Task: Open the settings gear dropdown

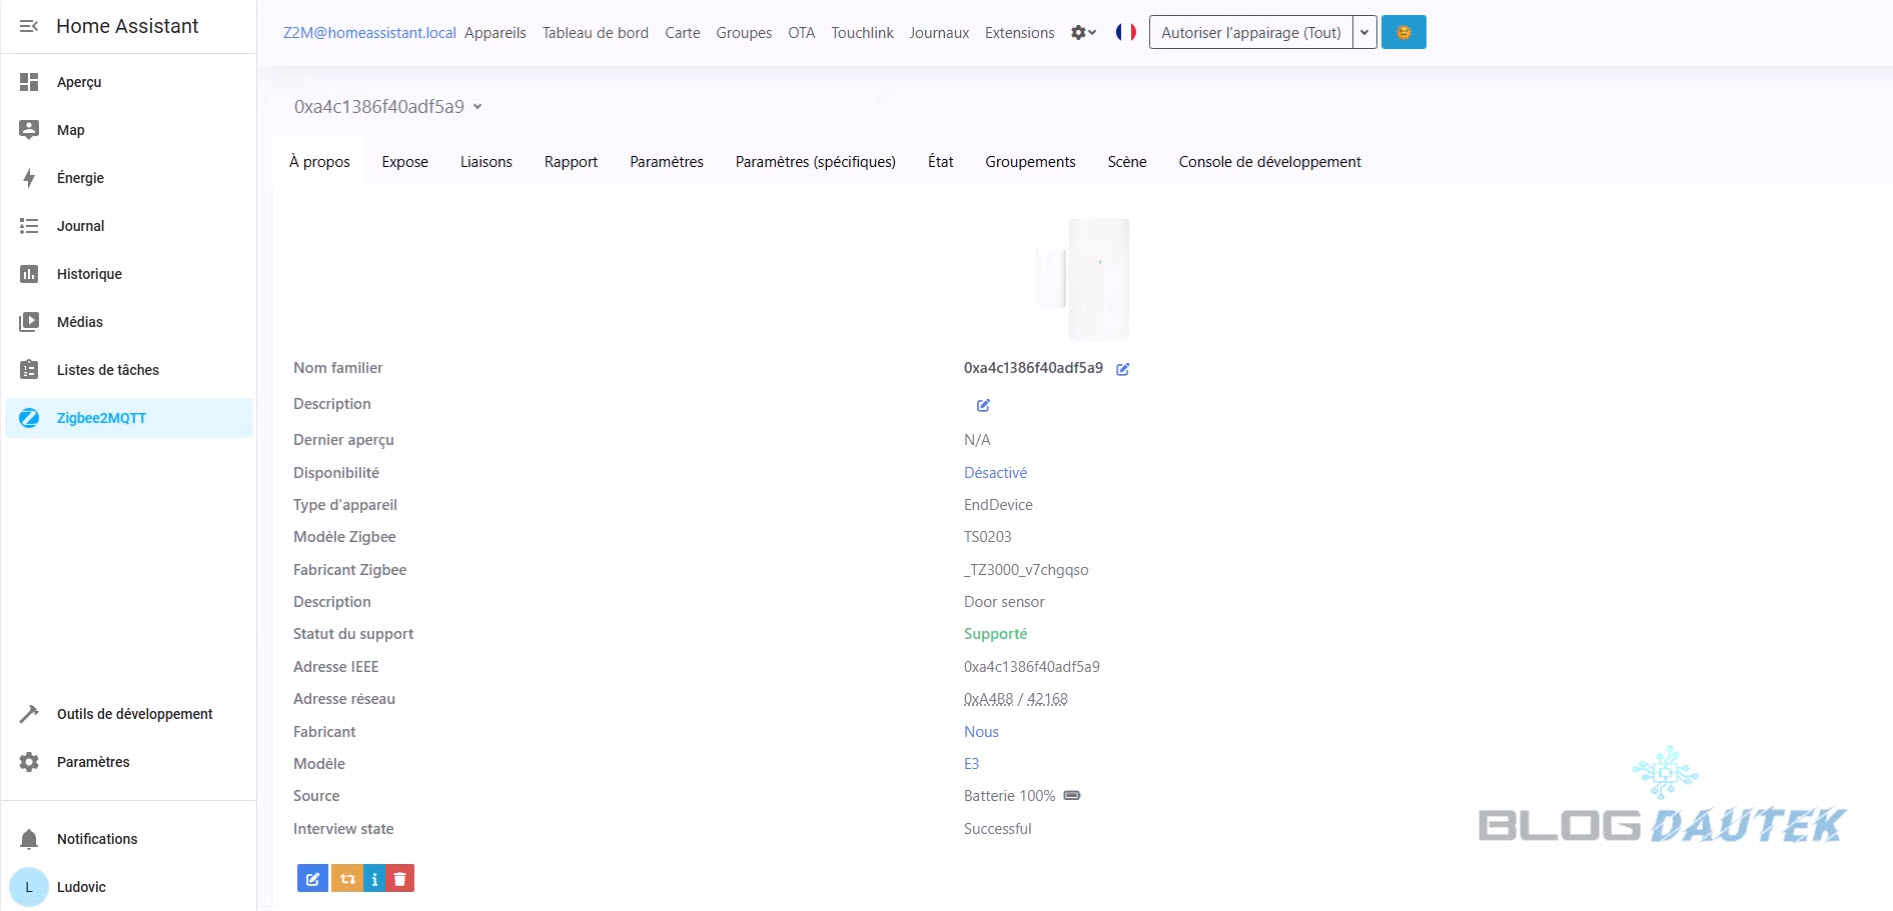Action: [1083, 32]
